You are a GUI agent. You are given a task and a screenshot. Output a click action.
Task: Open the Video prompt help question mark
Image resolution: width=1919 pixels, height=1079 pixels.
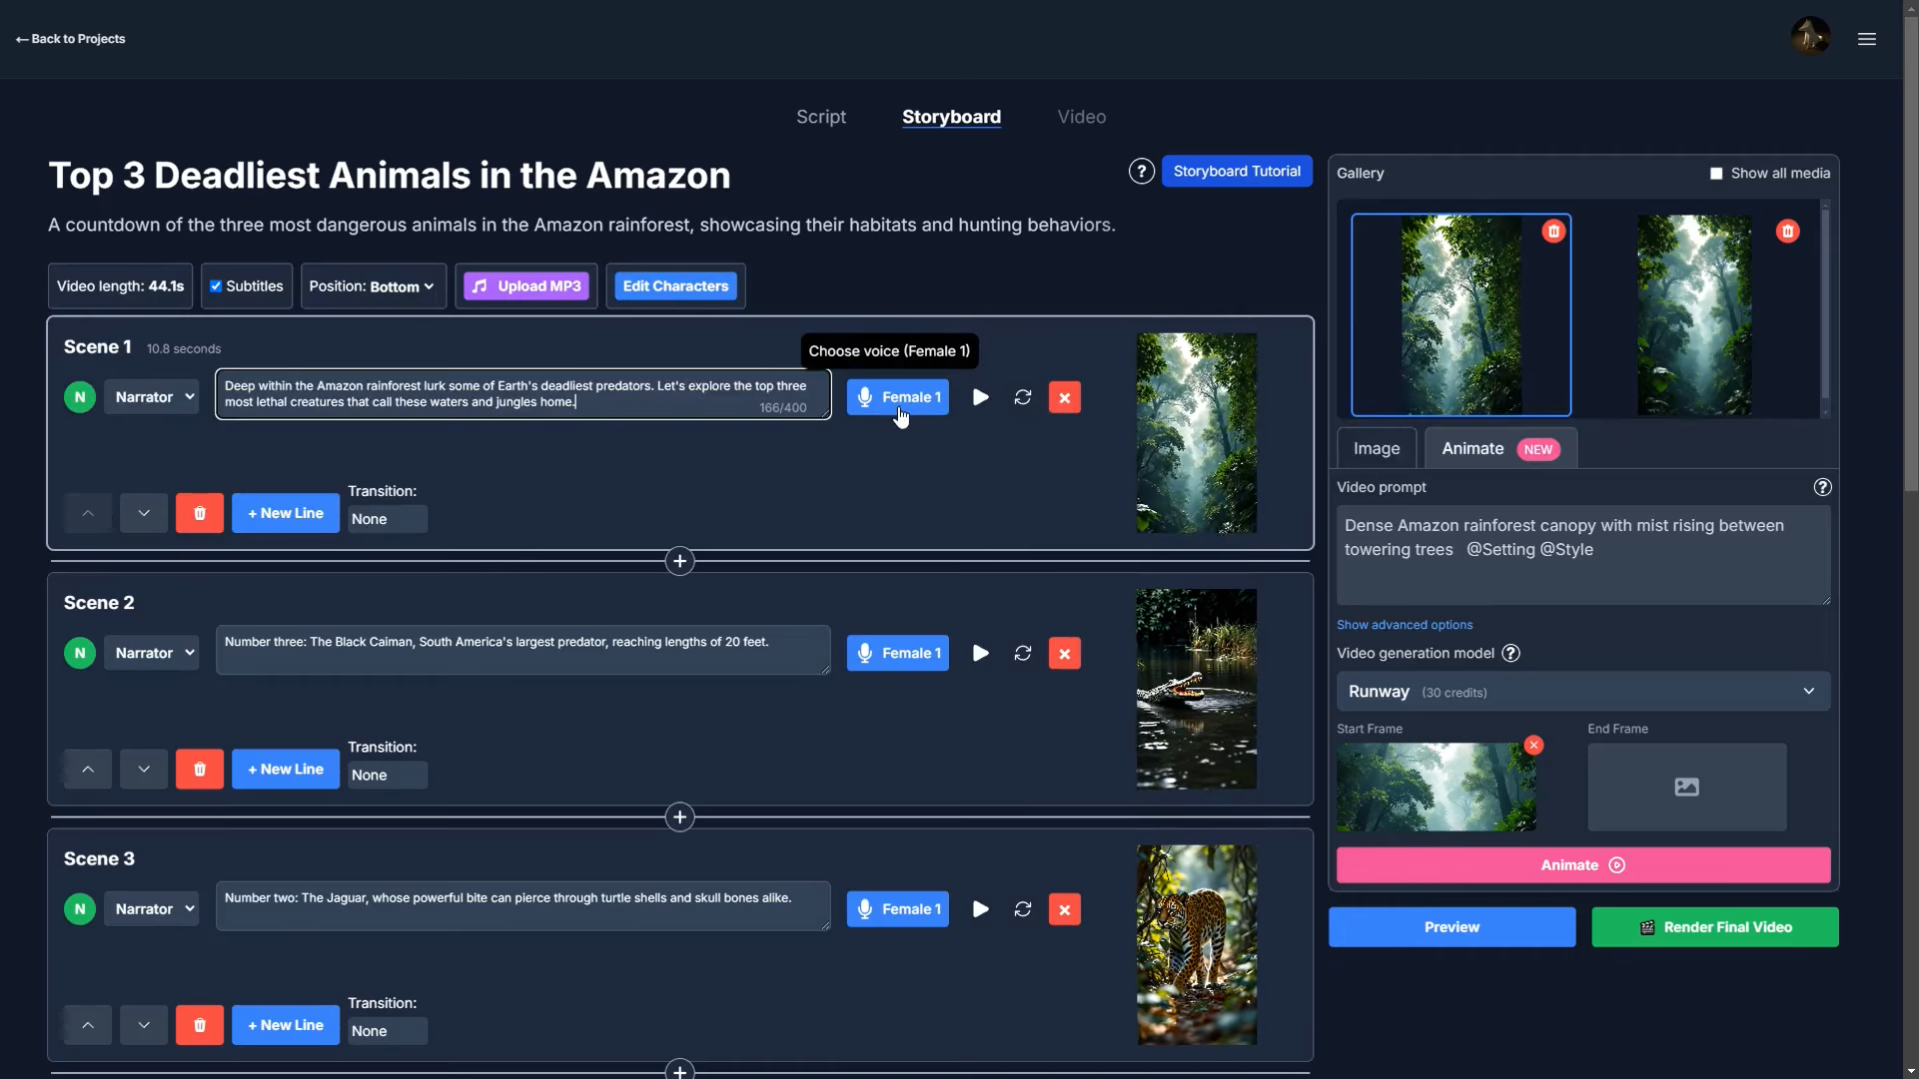[x=1822, y=487]
